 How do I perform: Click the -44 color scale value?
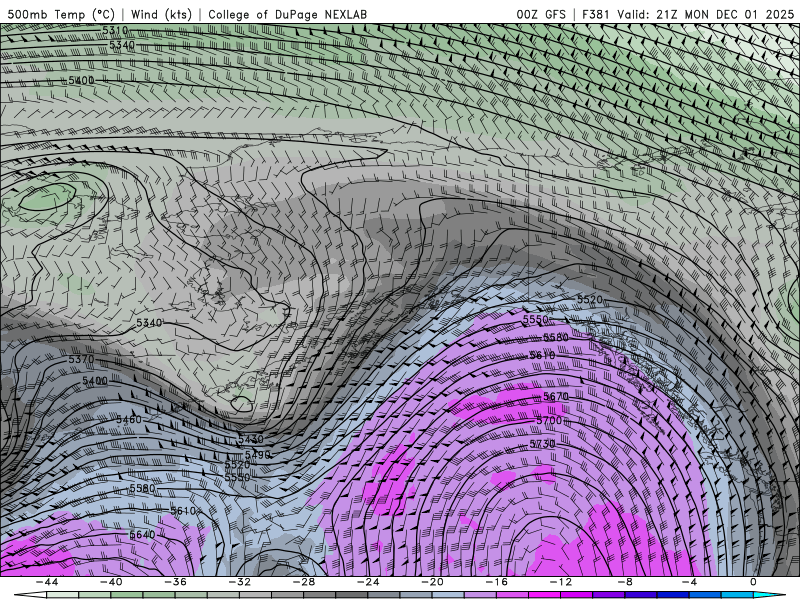pos(46,582)
